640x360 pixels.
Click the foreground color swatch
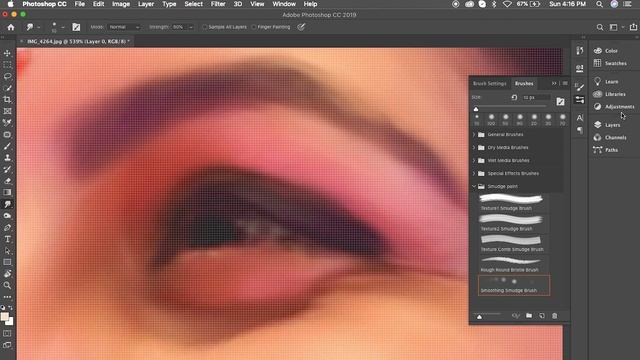click(4, 317)
